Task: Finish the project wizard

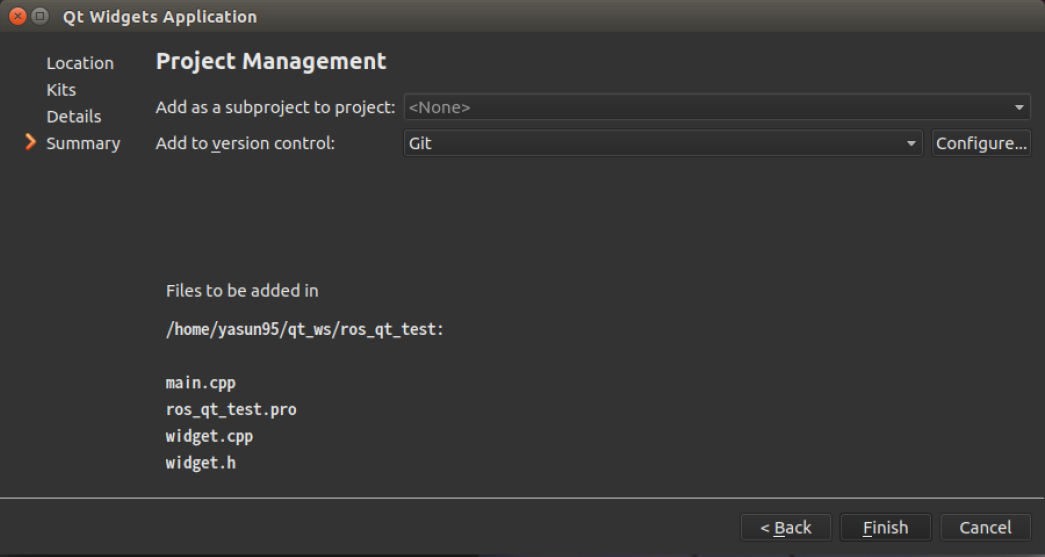Action: point(885,528)
